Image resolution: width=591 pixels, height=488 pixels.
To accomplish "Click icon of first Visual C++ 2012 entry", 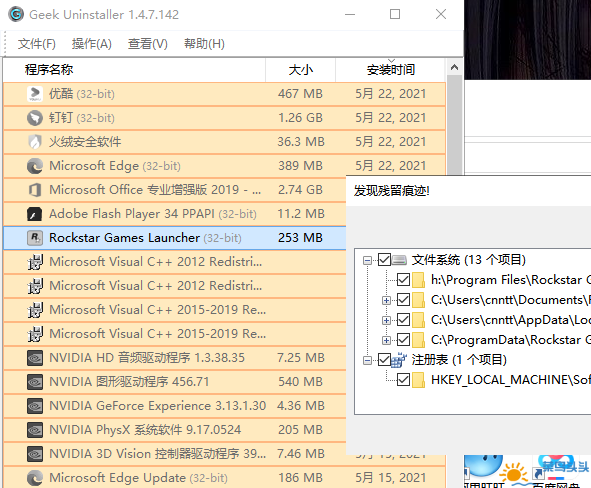I will point(35,262).
